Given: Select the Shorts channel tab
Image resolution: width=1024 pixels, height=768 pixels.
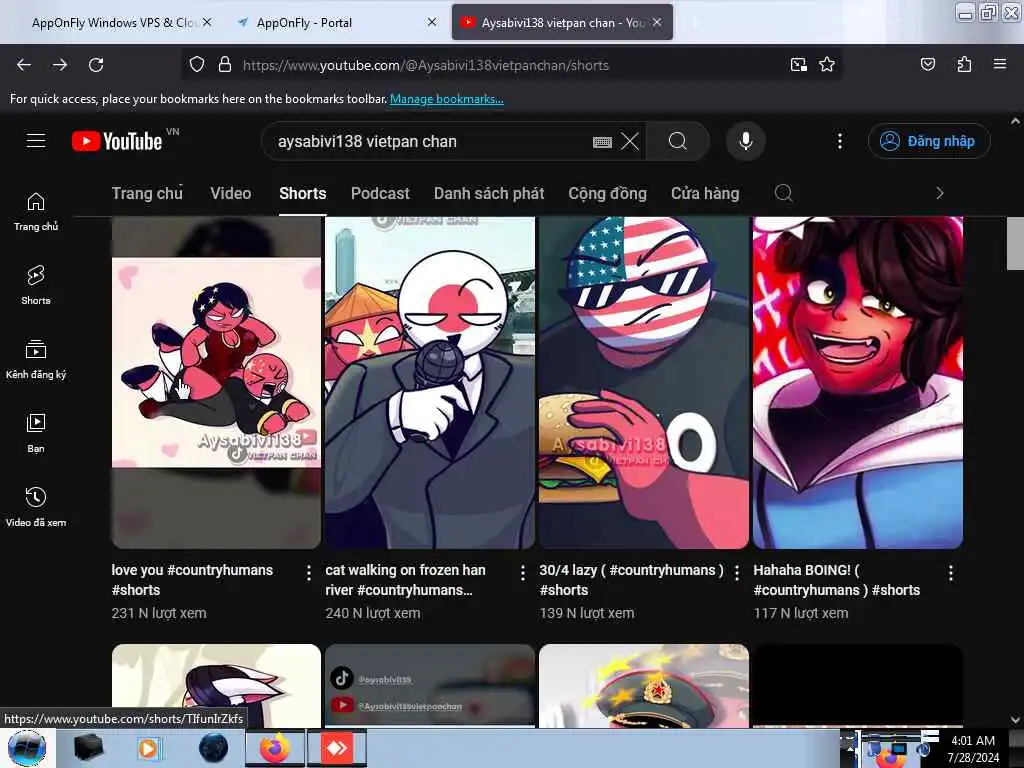Looking at the screenshot, I should pyautogui.click(x=302, y=193).
